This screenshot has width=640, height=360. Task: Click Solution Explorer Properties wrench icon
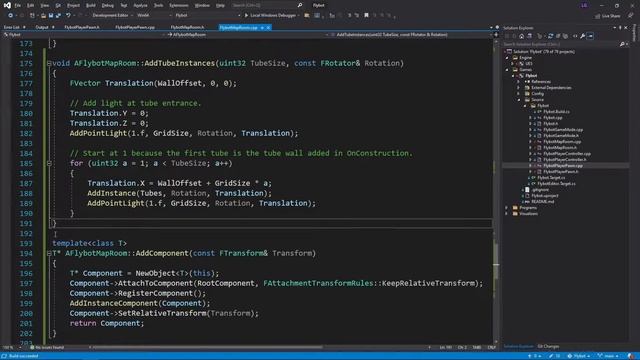[x=582, y=36]
